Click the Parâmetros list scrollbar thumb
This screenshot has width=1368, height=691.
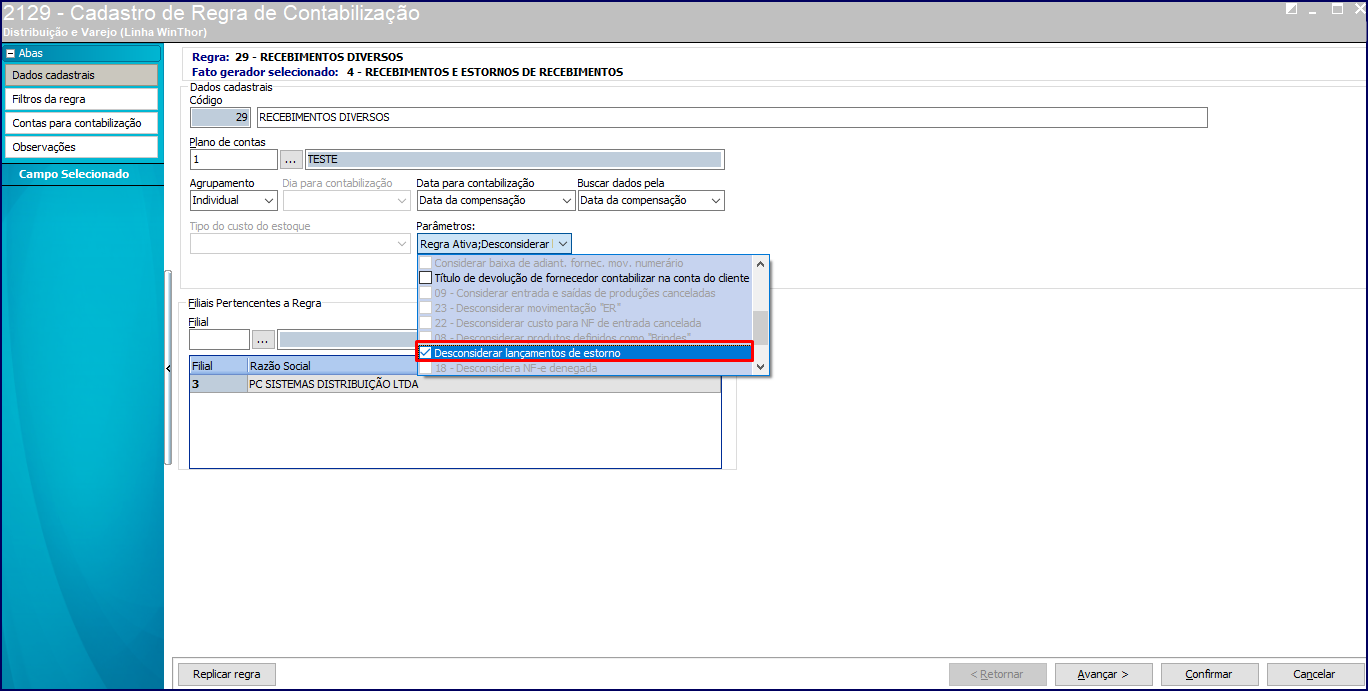(761, 327)
